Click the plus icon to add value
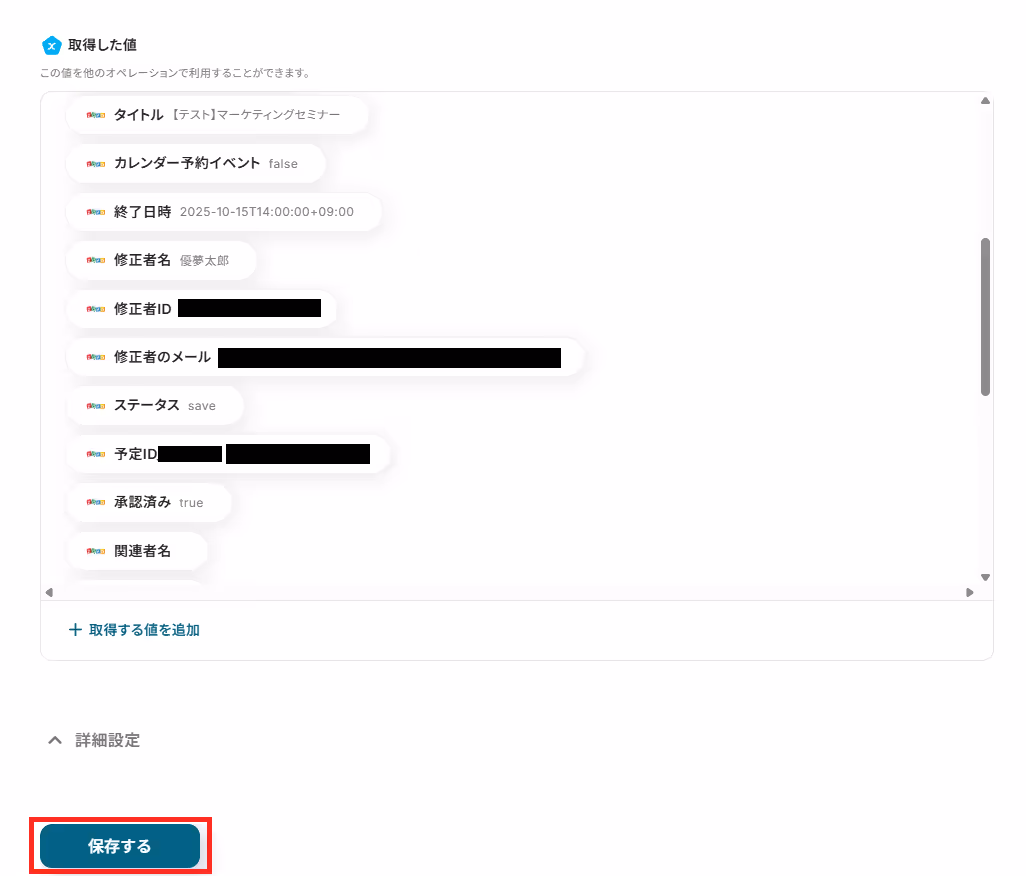This screenshot has height=876, width=1026. (x=75, y=630)
